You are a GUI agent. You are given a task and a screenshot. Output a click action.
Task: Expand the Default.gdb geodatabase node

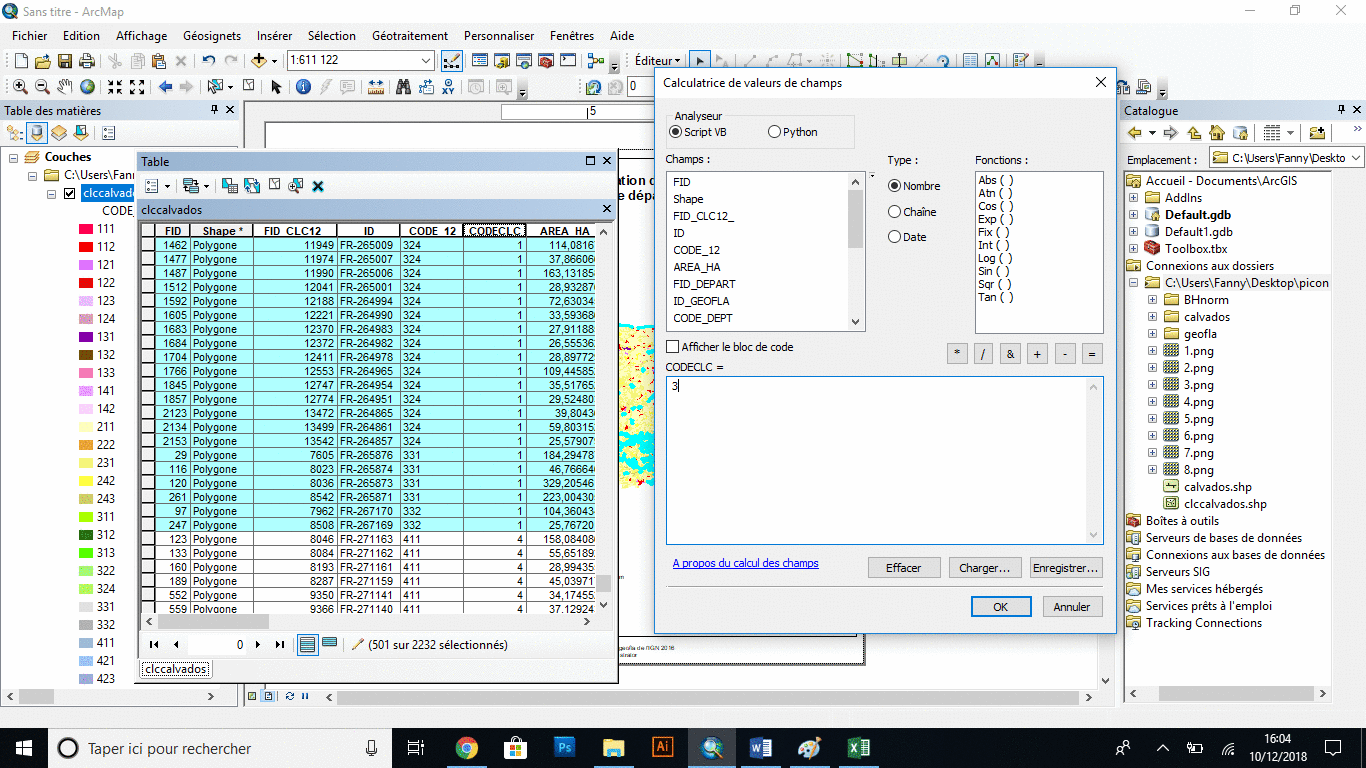pyautogui.click(x=1134, y=215)
